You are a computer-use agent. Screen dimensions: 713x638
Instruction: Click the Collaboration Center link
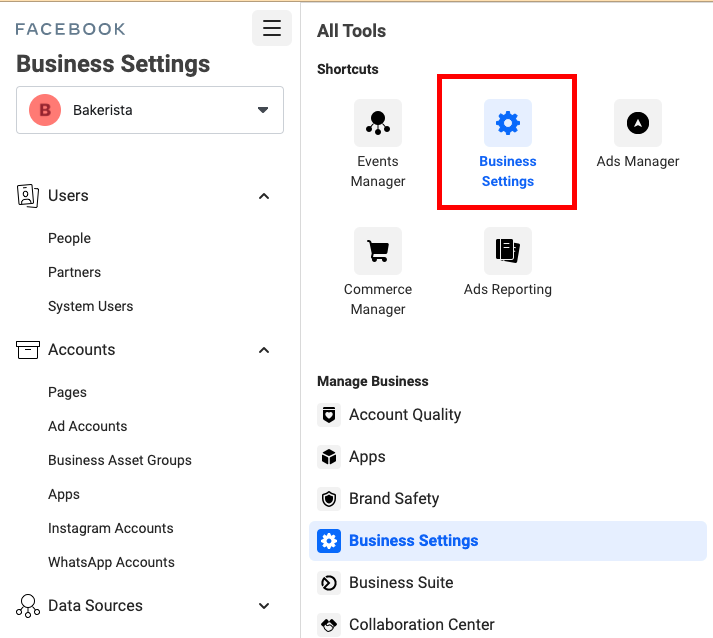click(422, 625)
